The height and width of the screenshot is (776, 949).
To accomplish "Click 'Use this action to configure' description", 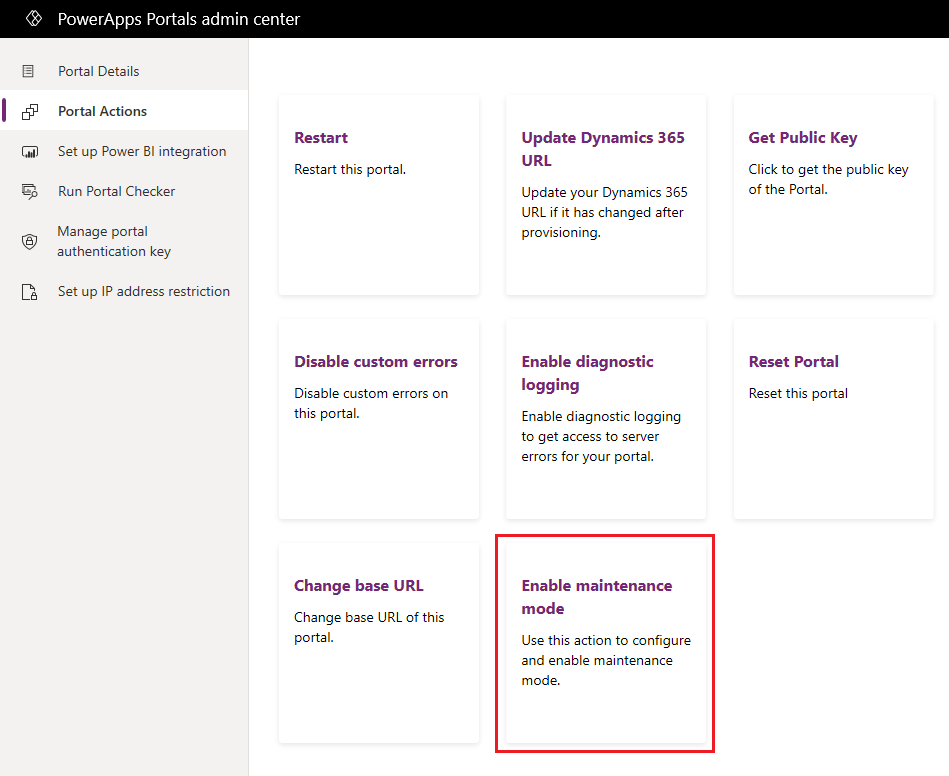I will (x=606, y=660).
